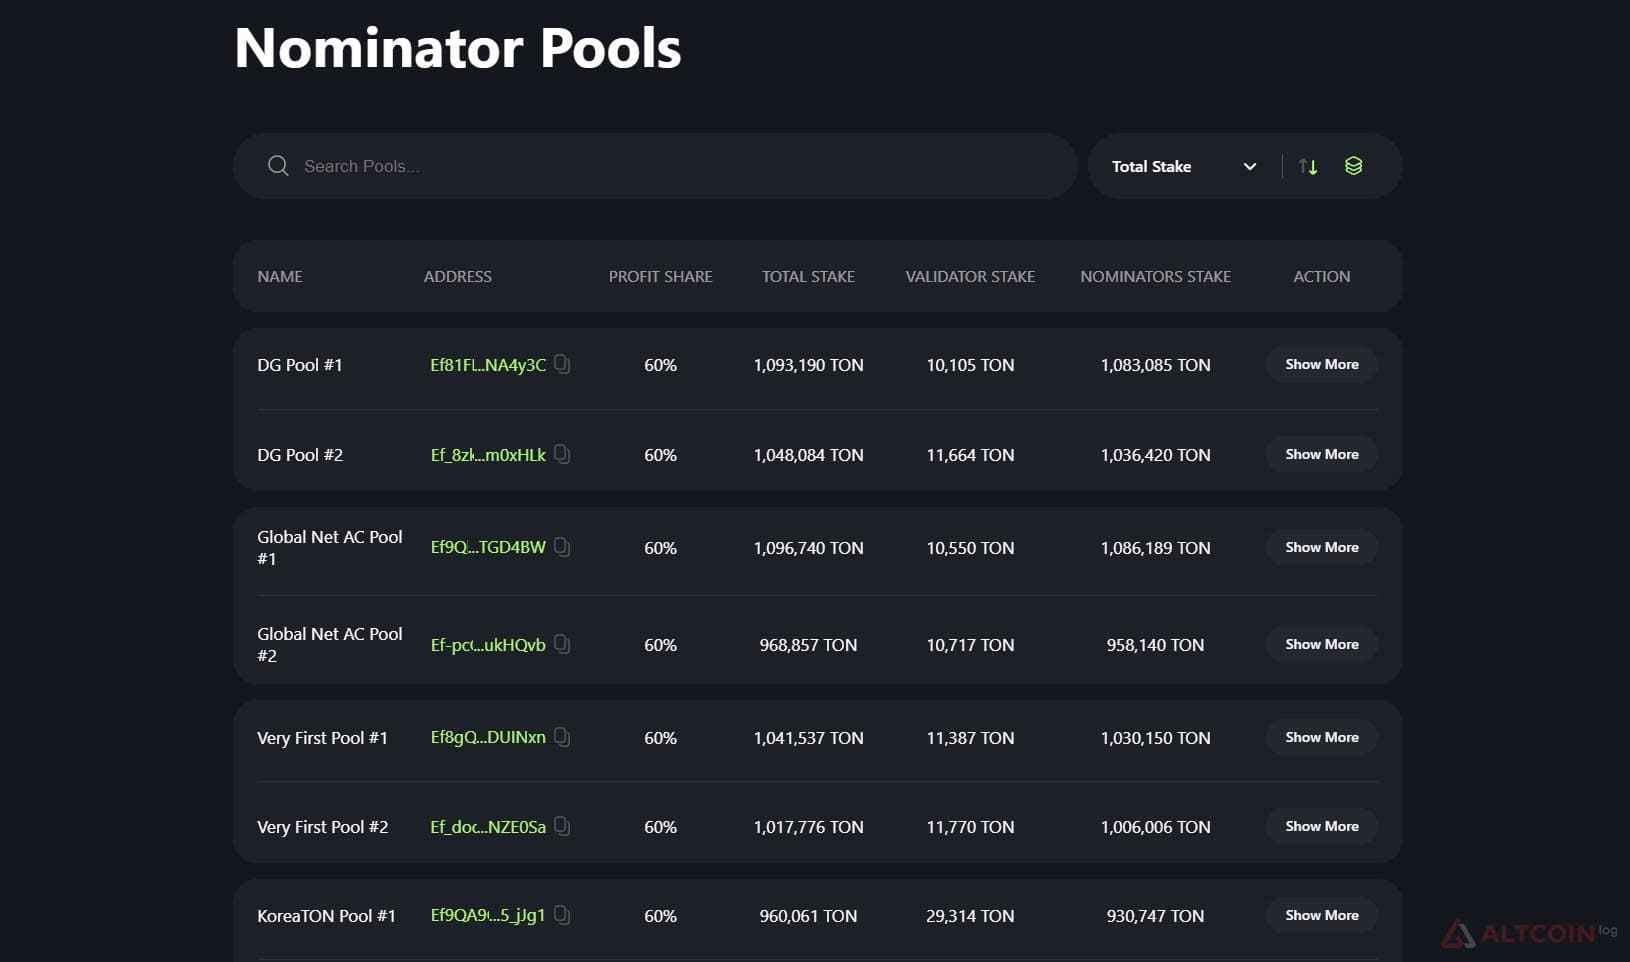Open address link Ef9Q...TGD4BW

[x=488, y=548]
